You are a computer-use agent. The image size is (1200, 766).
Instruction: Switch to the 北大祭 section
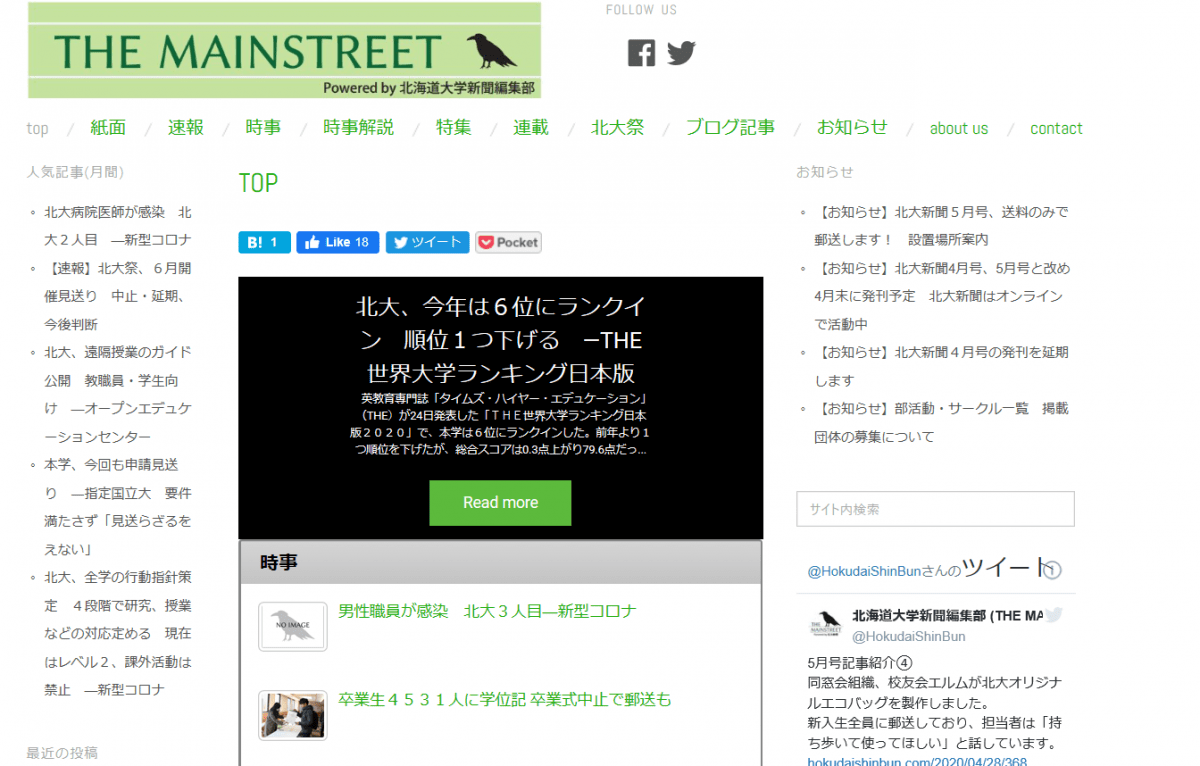(x=617, y=128)
